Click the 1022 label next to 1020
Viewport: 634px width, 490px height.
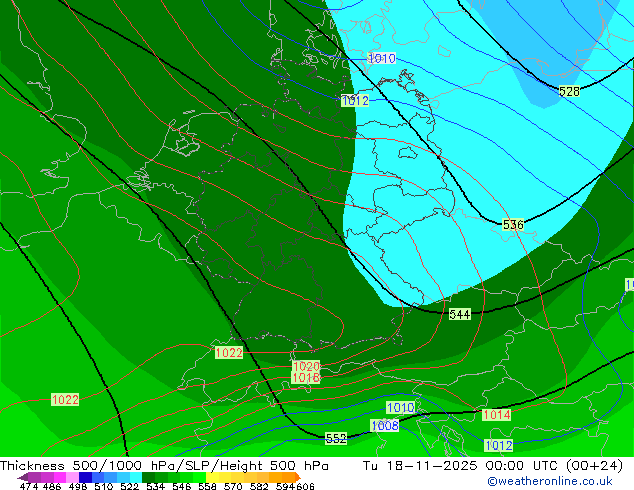229,353
